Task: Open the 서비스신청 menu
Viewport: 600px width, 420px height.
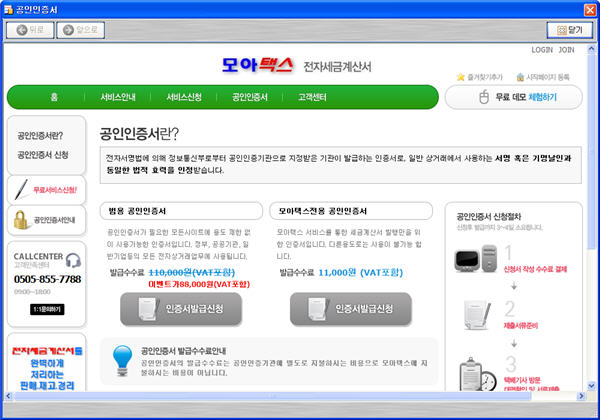Action: pos(184,97)
